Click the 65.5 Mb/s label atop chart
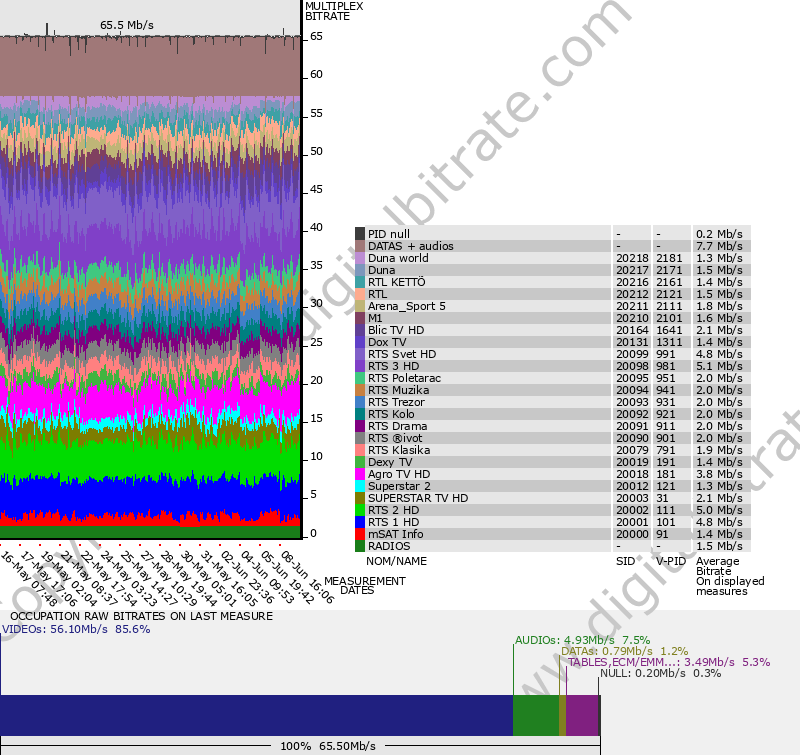 [127, 25]
